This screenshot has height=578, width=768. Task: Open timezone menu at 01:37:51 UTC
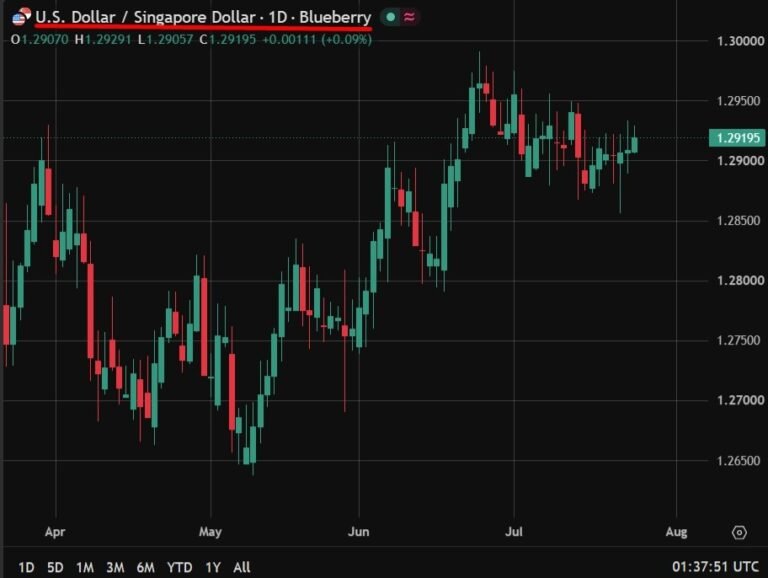click(715, 567)
